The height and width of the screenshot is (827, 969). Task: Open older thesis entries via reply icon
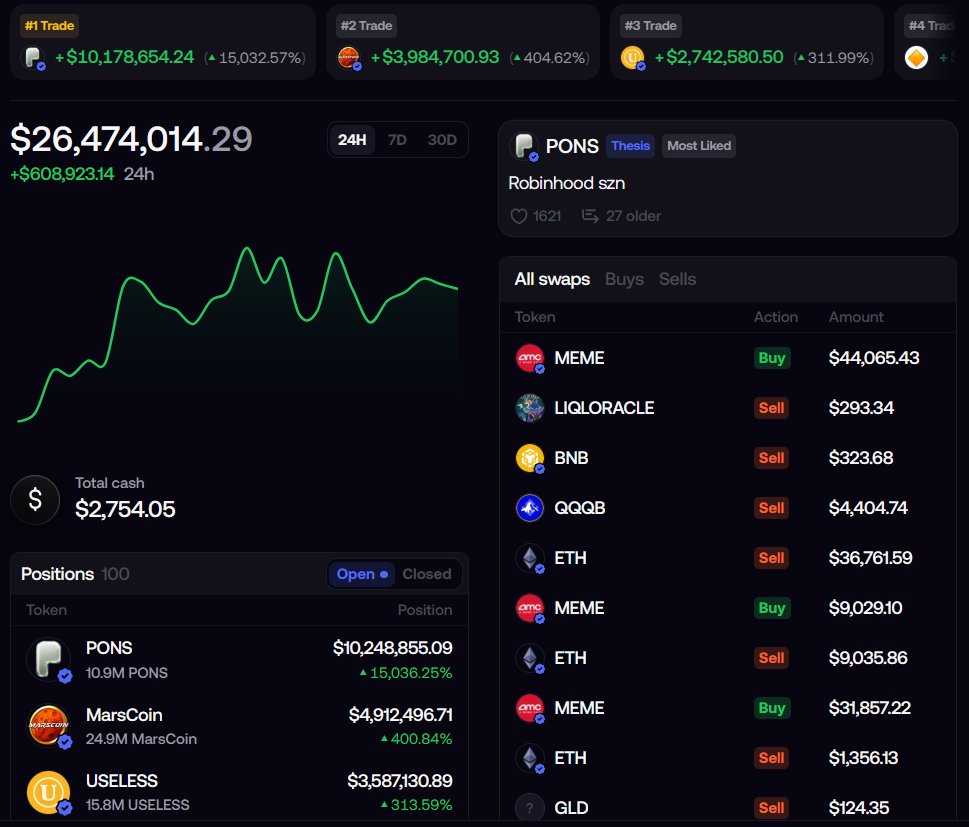point(590,216)
